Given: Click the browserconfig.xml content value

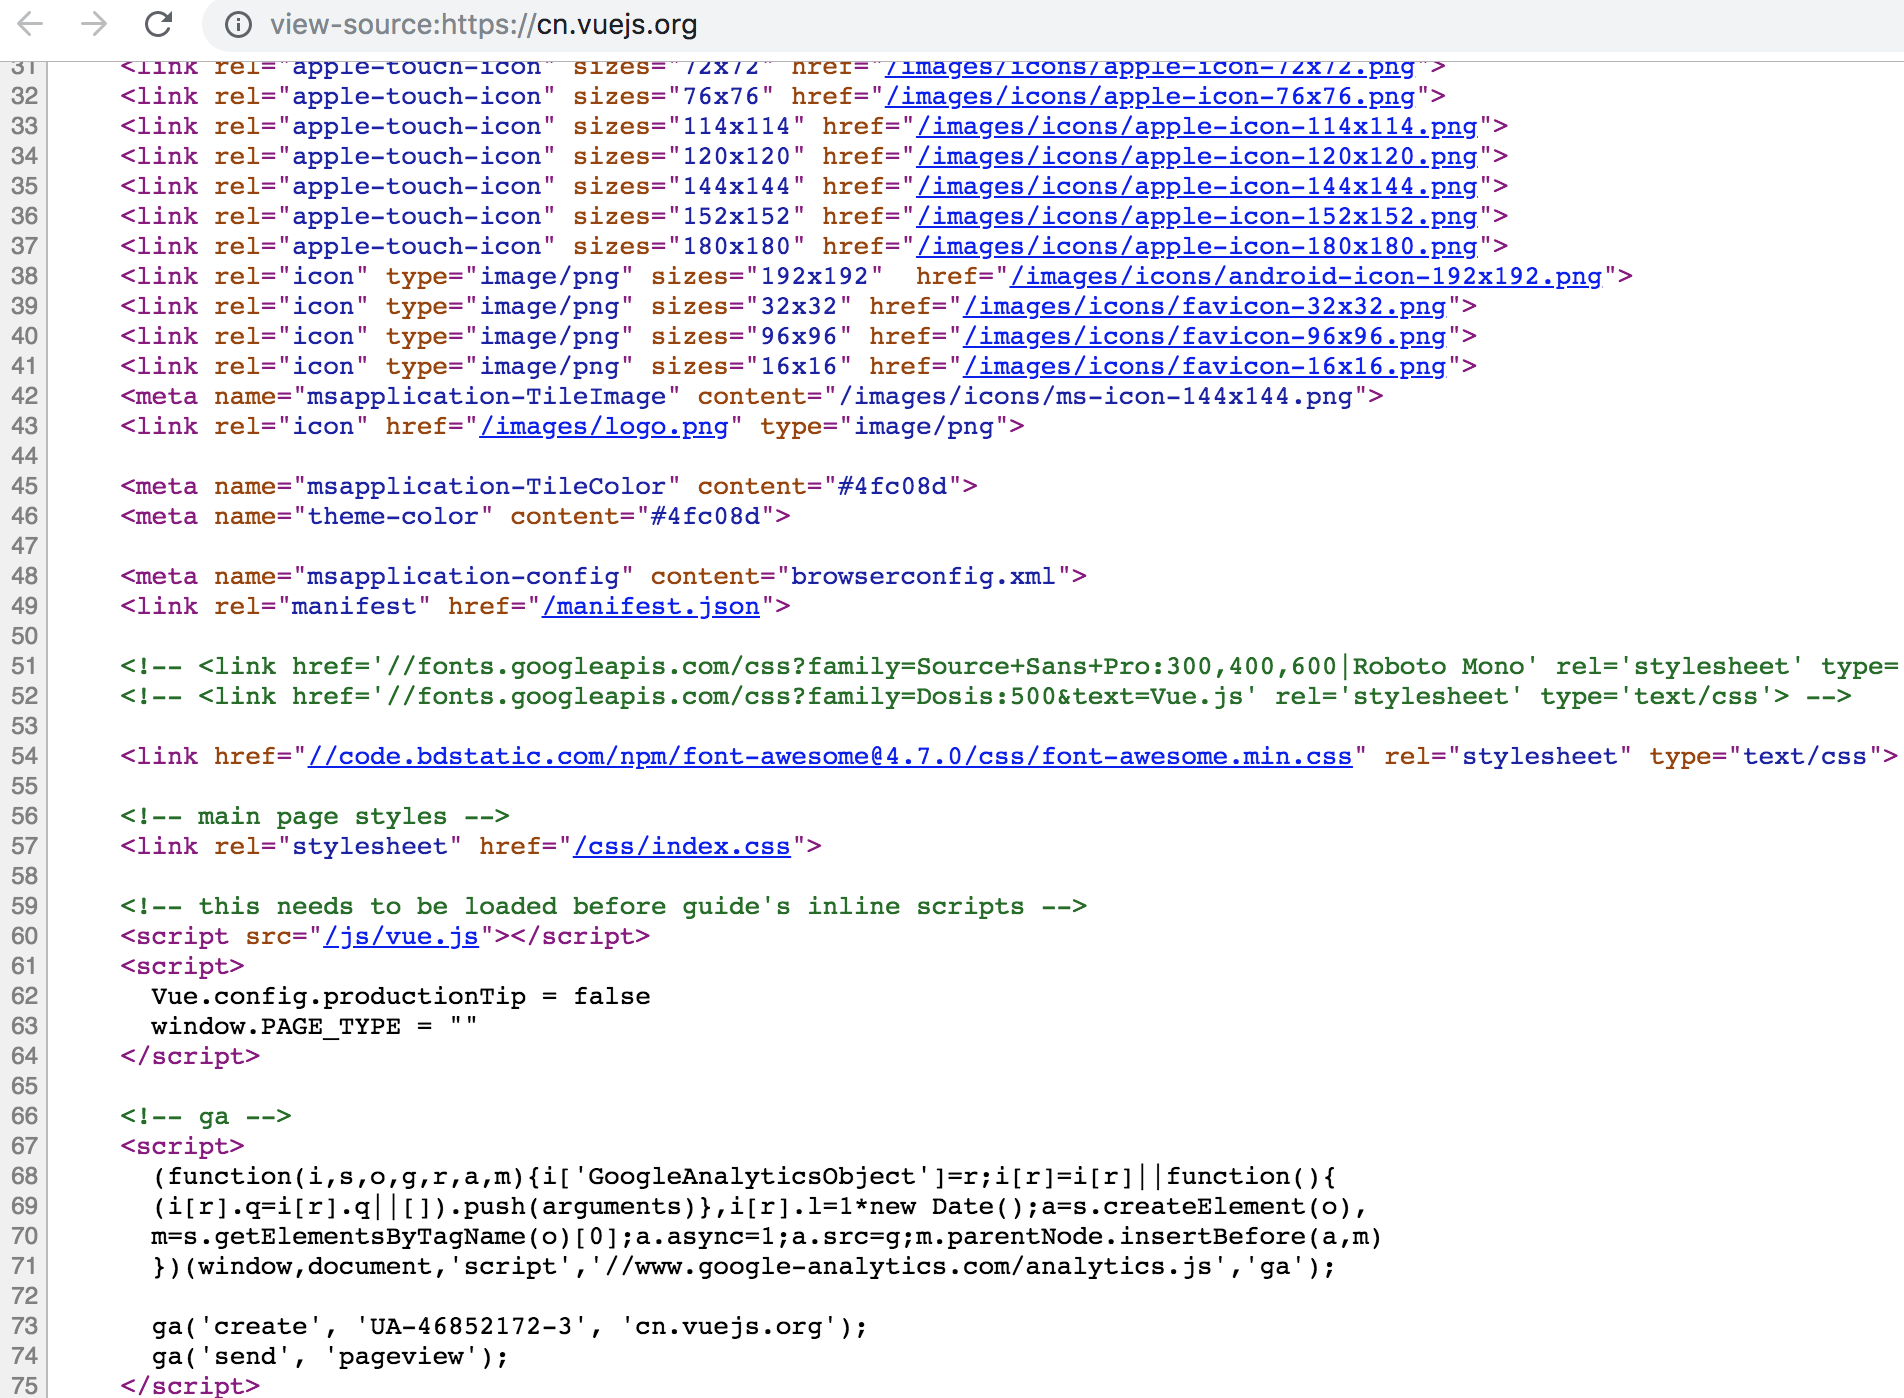Looking at the screenshot, I should [923, 577].
